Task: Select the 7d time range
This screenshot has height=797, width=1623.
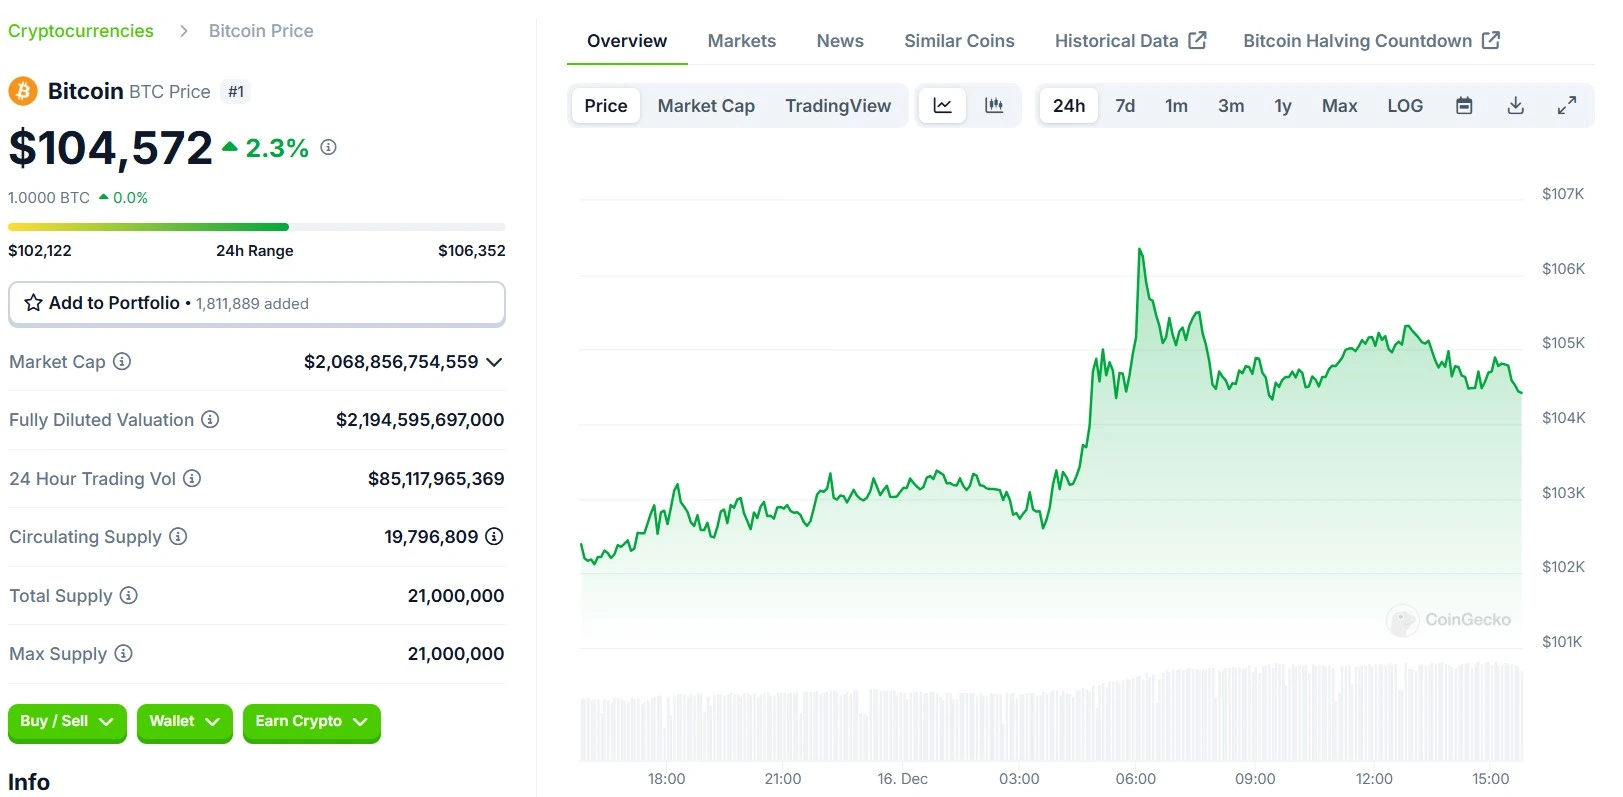Action: (x=1125, y=106)
